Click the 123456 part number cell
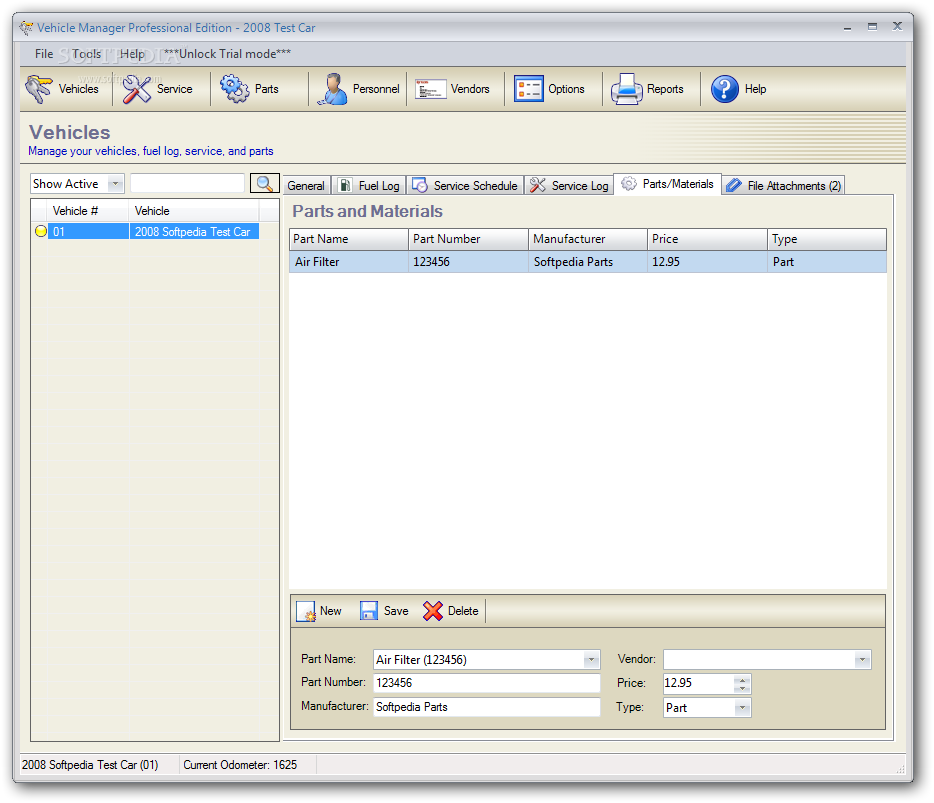Image resolution: width=934 pixels, height=803 pixels. [468, 262]
